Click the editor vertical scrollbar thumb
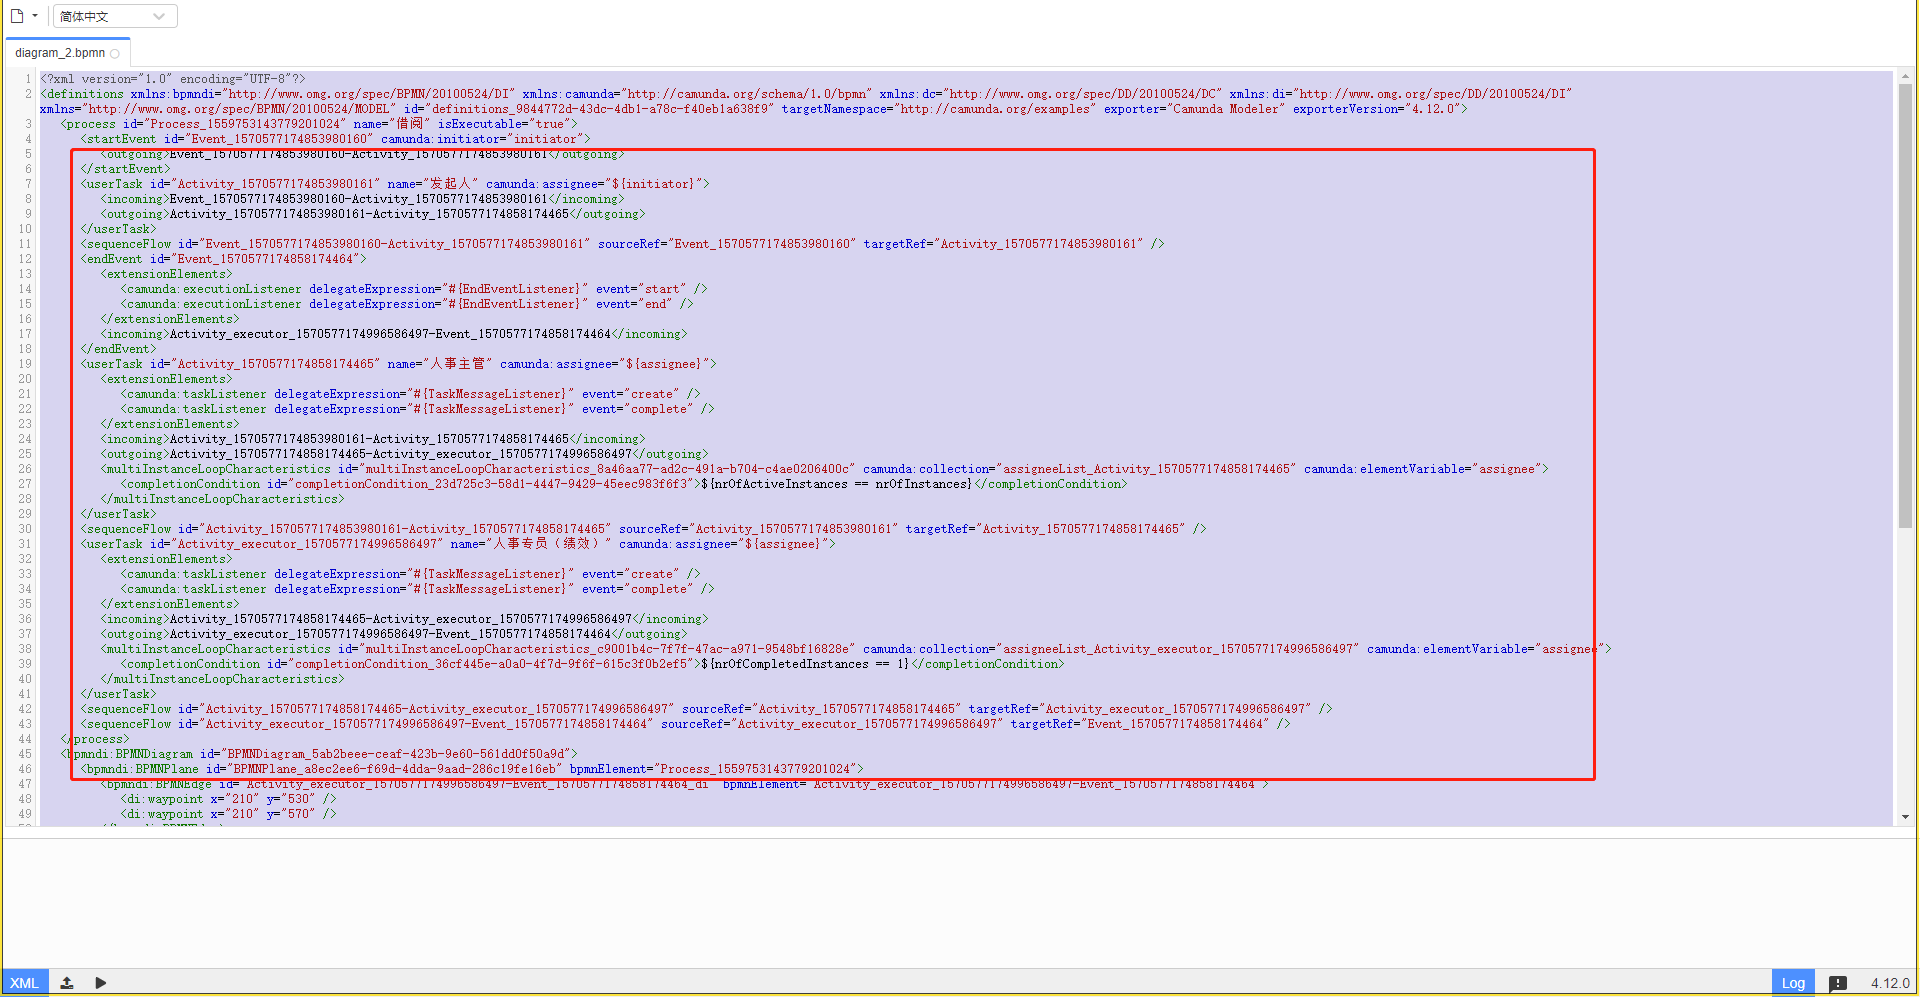The width and height of the screenshot is (1920, 997). 1905,305
